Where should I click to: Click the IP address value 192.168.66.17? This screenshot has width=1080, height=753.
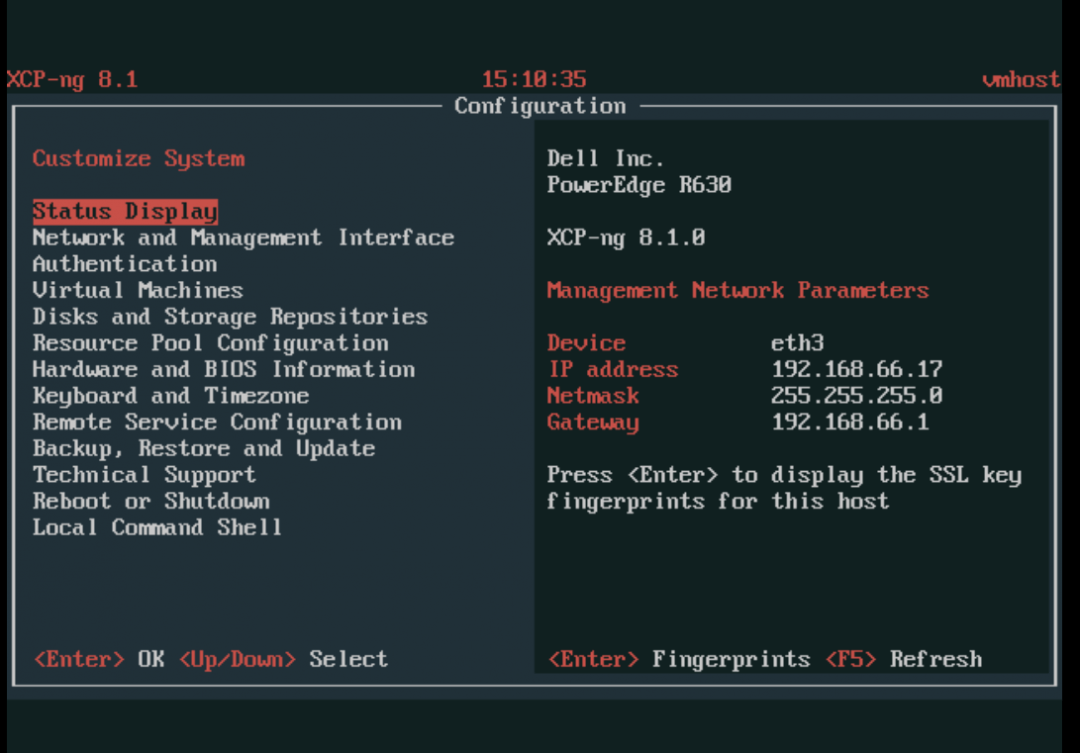click(x=856, y=370)
